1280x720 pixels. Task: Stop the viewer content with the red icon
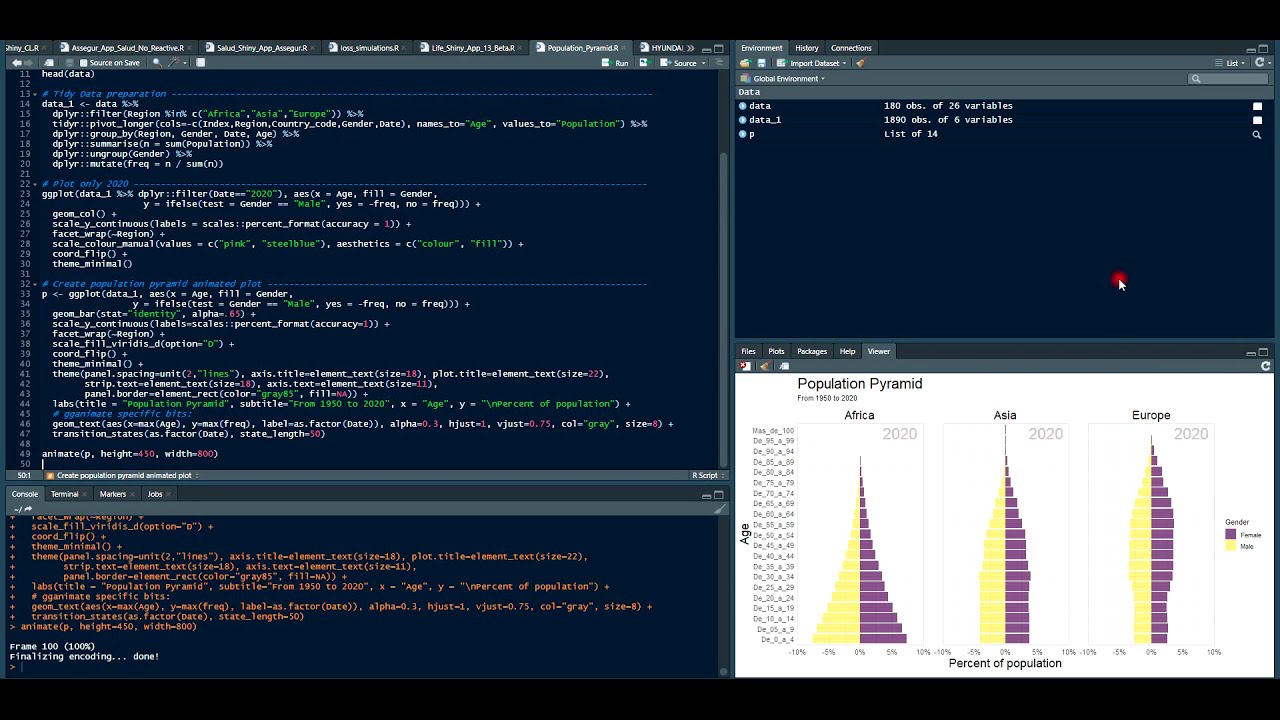tap(744, 366)
